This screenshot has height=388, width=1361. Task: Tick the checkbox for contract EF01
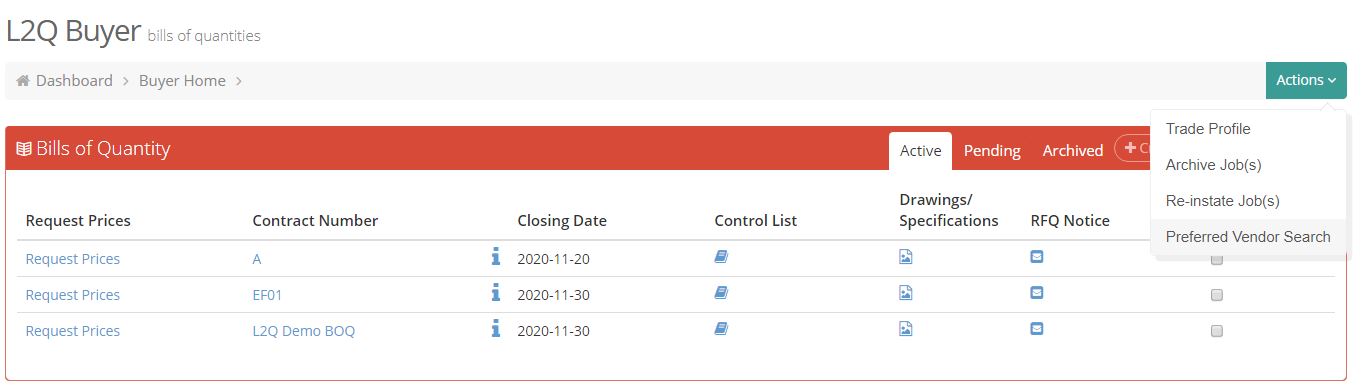[1217, 295]
